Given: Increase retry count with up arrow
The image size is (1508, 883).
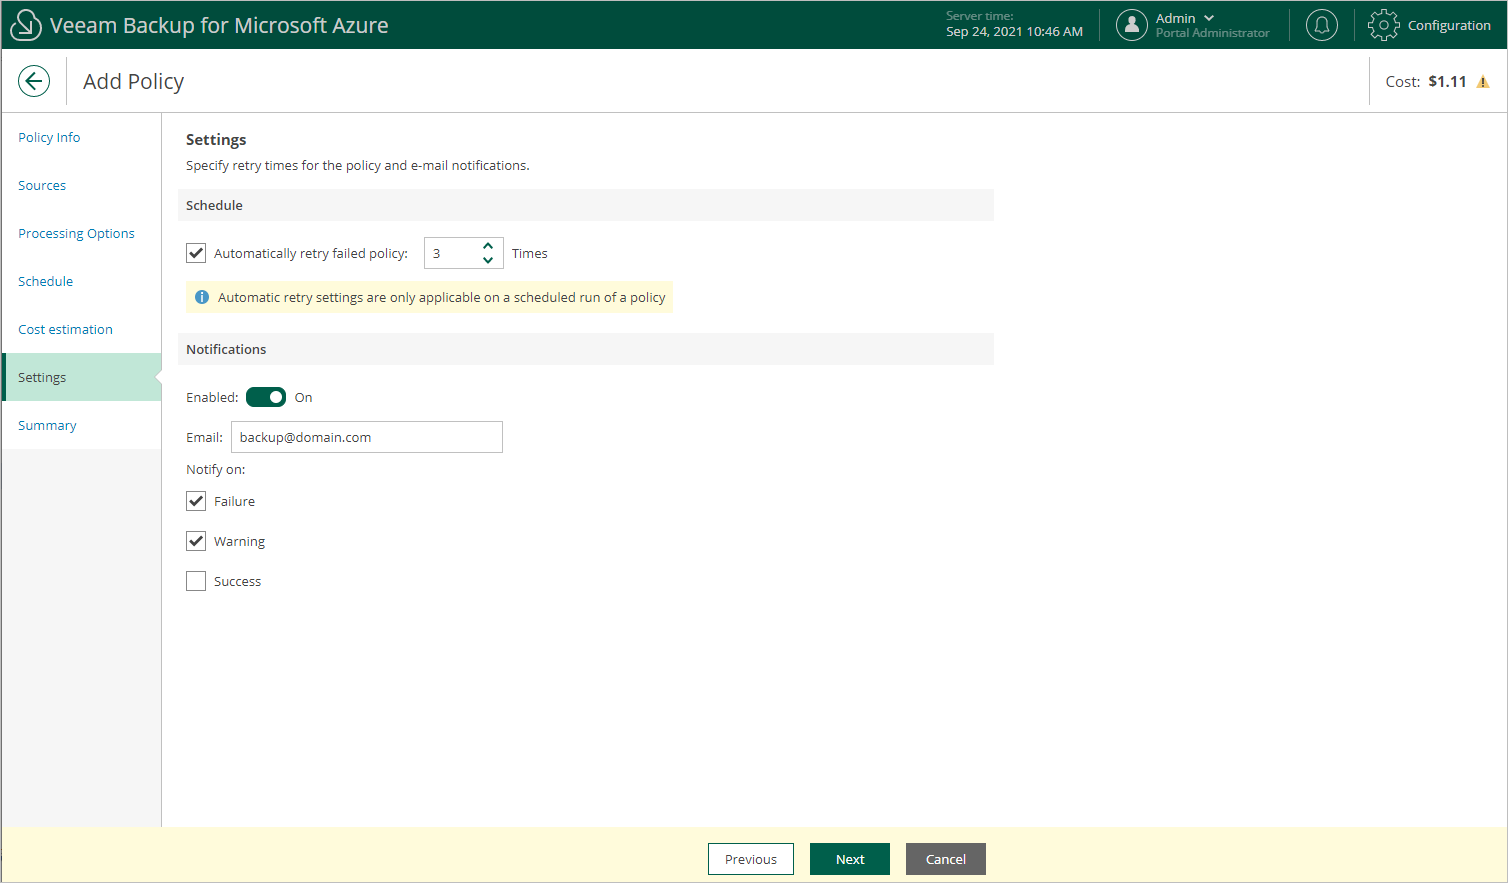Looking at the screenshot, I should click(488, 246).
